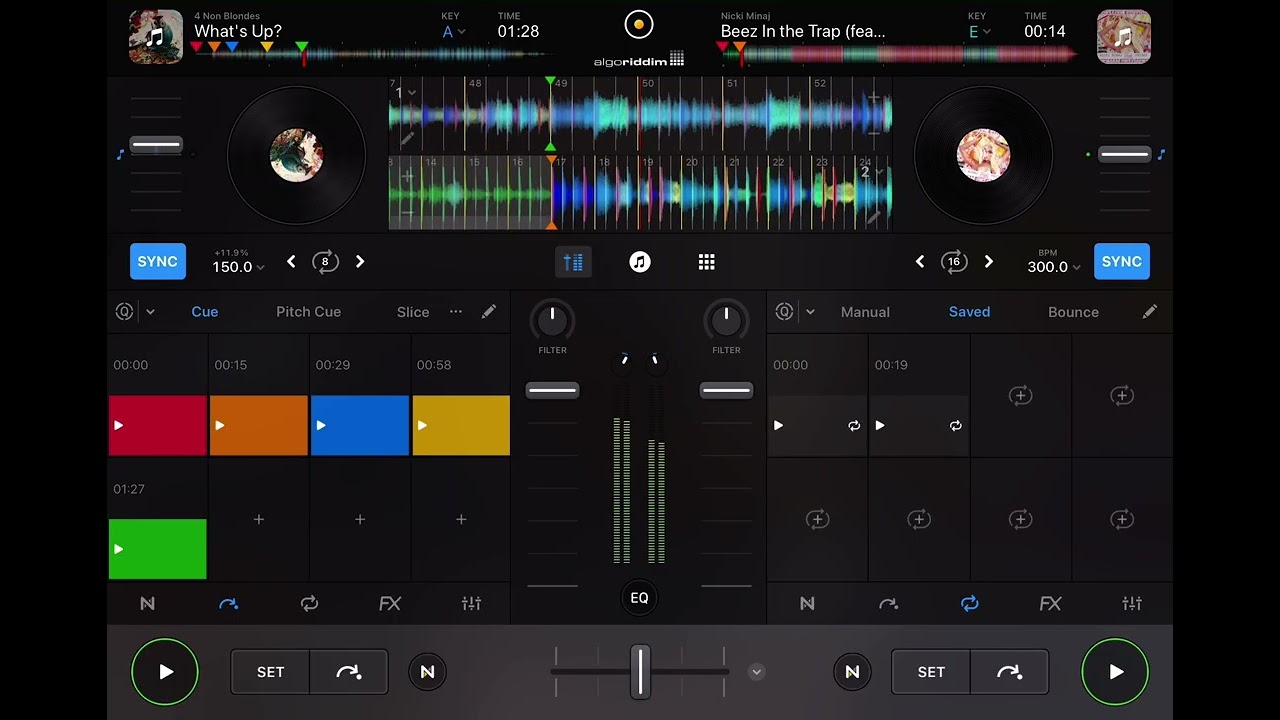
Task: Play the left deck
Action: (165, 672)
